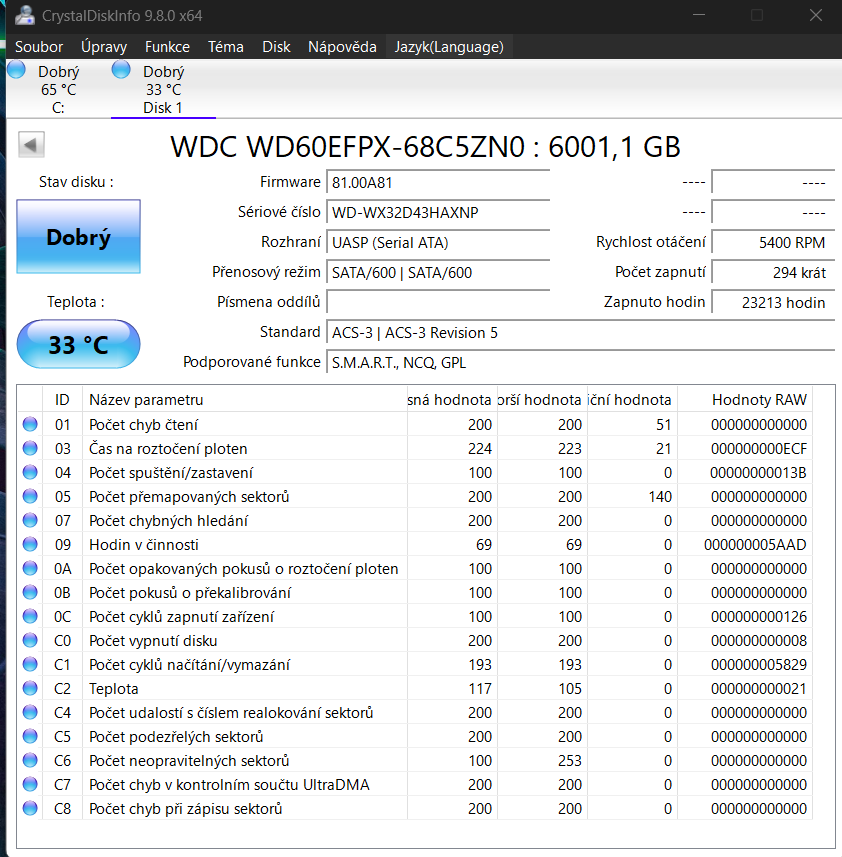The width and height of the screenshot is (842, 857).
Task: Click status dot for C0 Počet vypnutí disku
Action: 30,640
